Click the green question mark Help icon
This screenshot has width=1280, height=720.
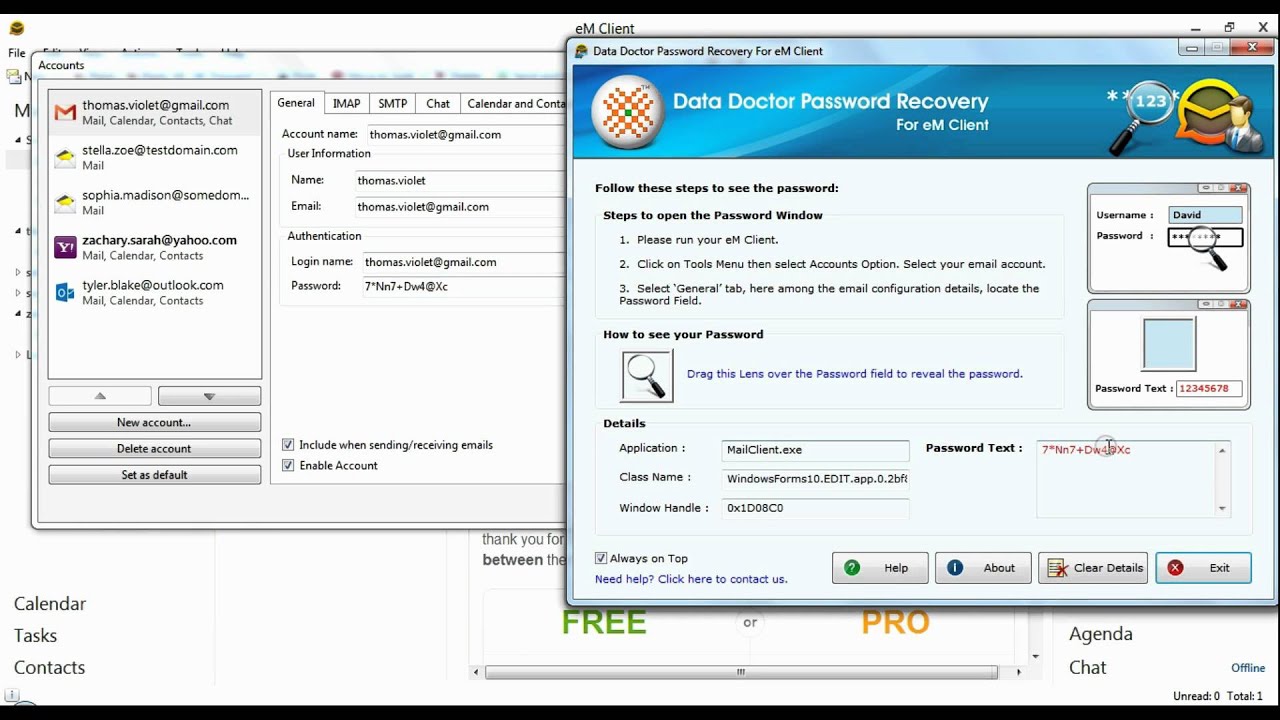tap(852, 568)
